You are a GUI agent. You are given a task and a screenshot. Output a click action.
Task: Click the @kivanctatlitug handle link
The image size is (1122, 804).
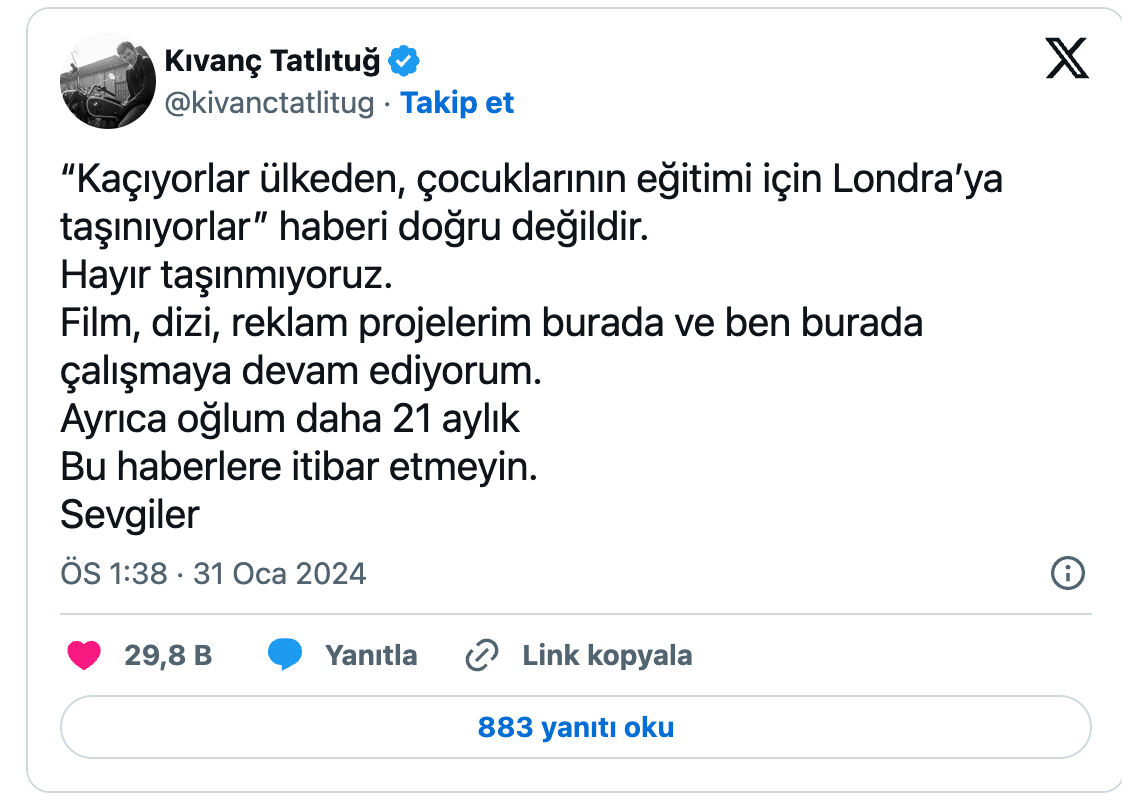tap(268, 102)
